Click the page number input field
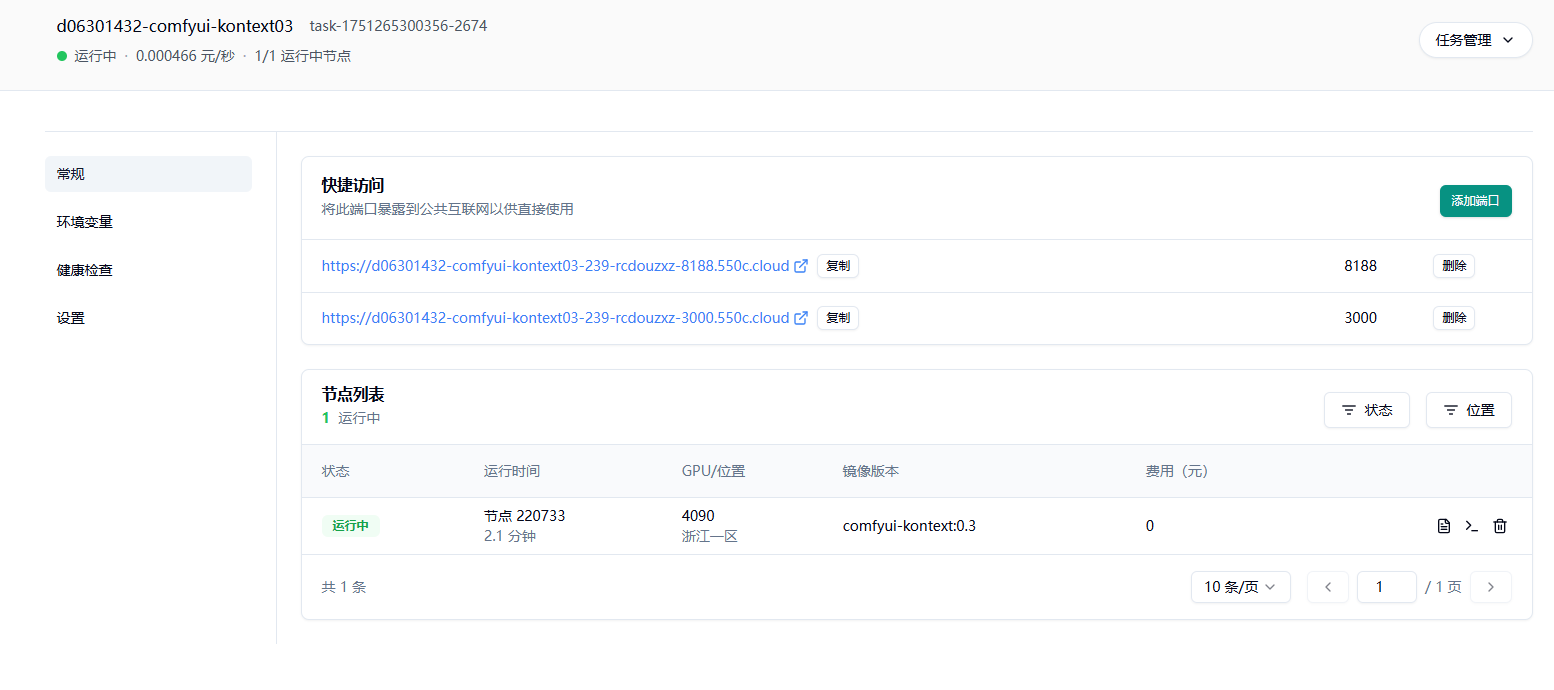This screenshot has height=690, width=1554. pyautogui.click(x=1386, y=587)
